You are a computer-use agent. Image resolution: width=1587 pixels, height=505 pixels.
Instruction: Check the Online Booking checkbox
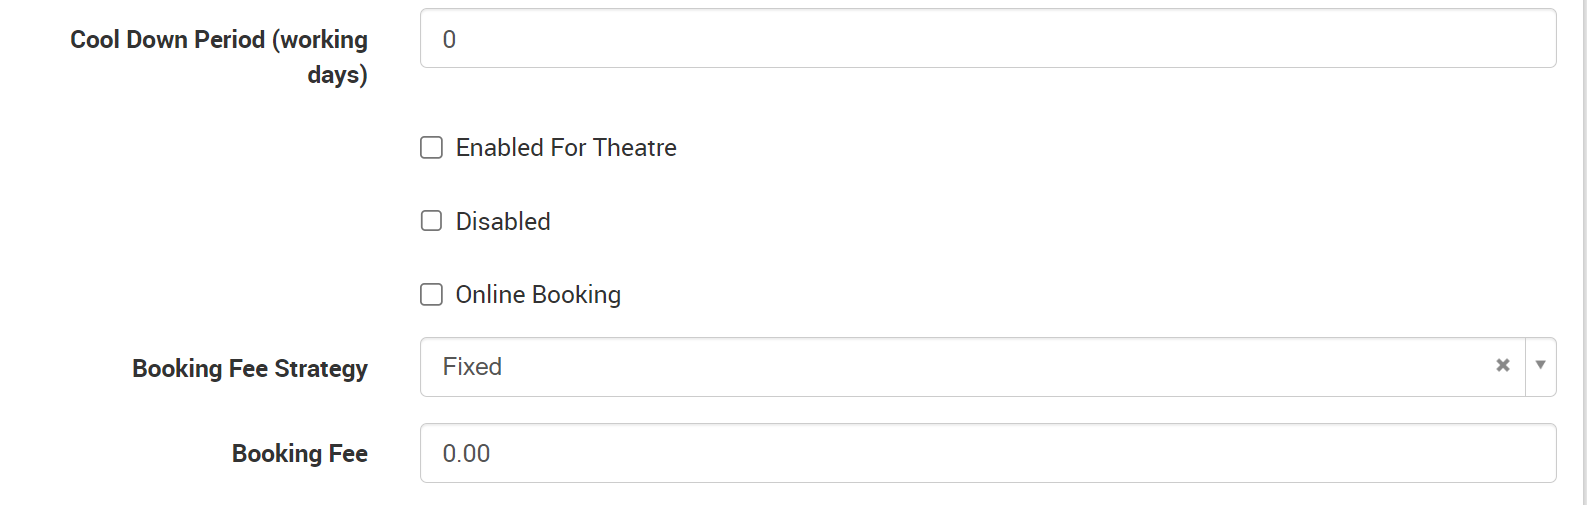coord(431,294)
